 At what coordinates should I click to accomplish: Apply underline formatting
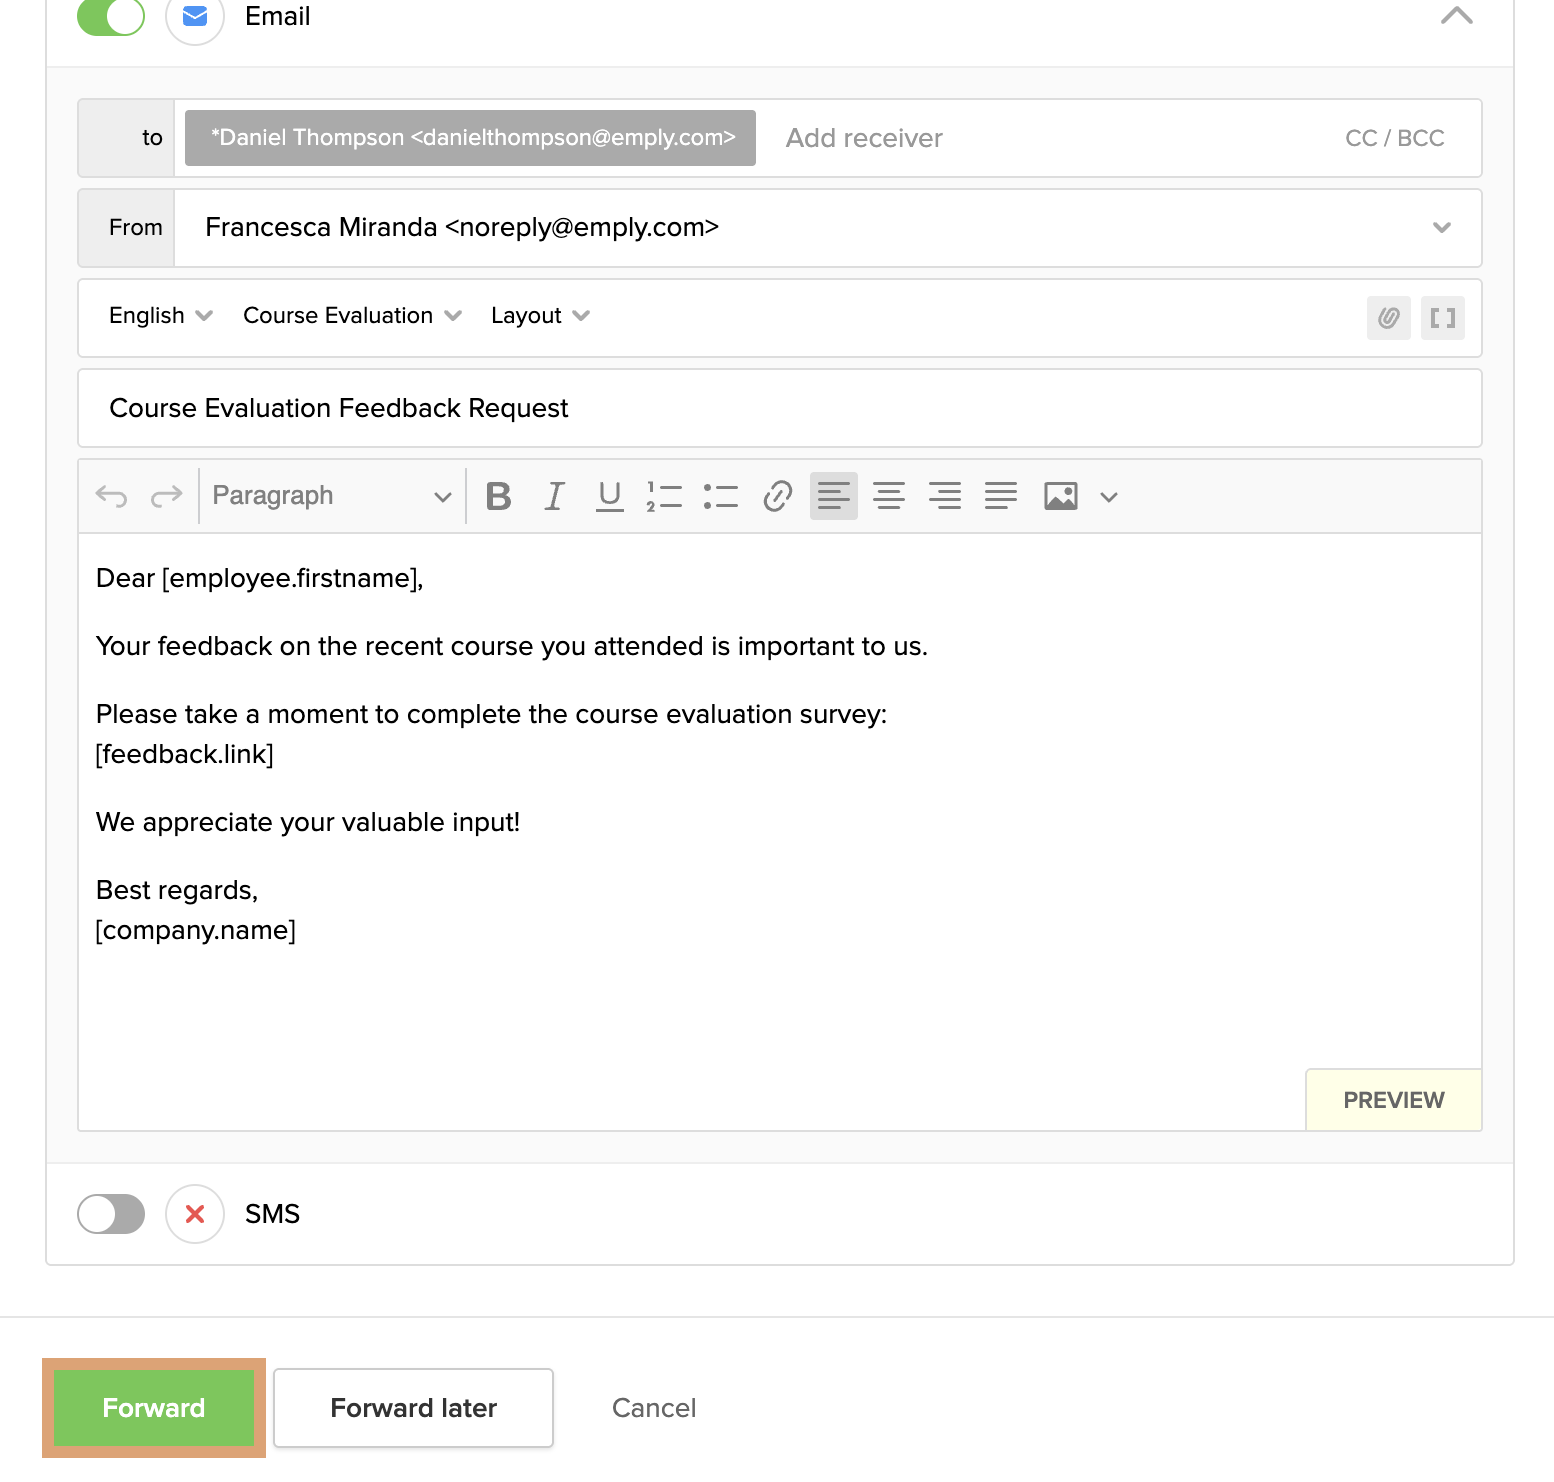click(609, 496)
